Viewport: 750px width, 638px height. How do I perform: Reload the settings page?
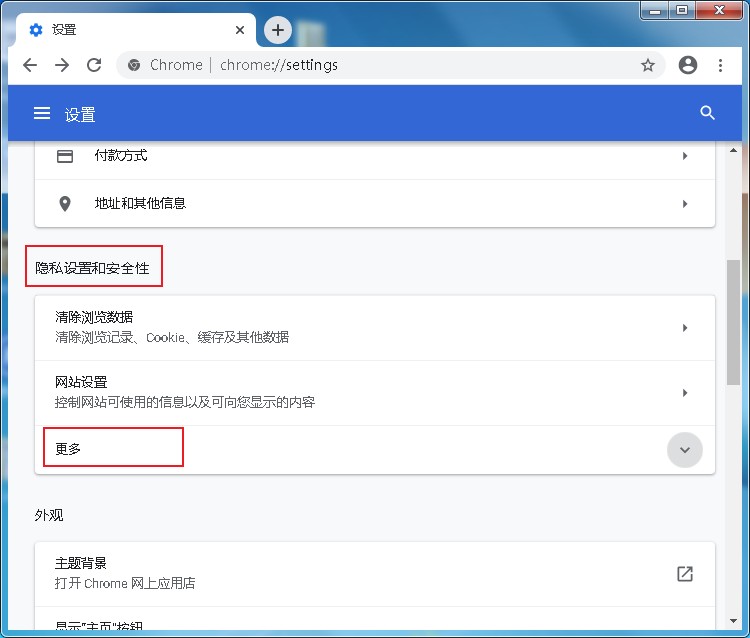[94, 65]
